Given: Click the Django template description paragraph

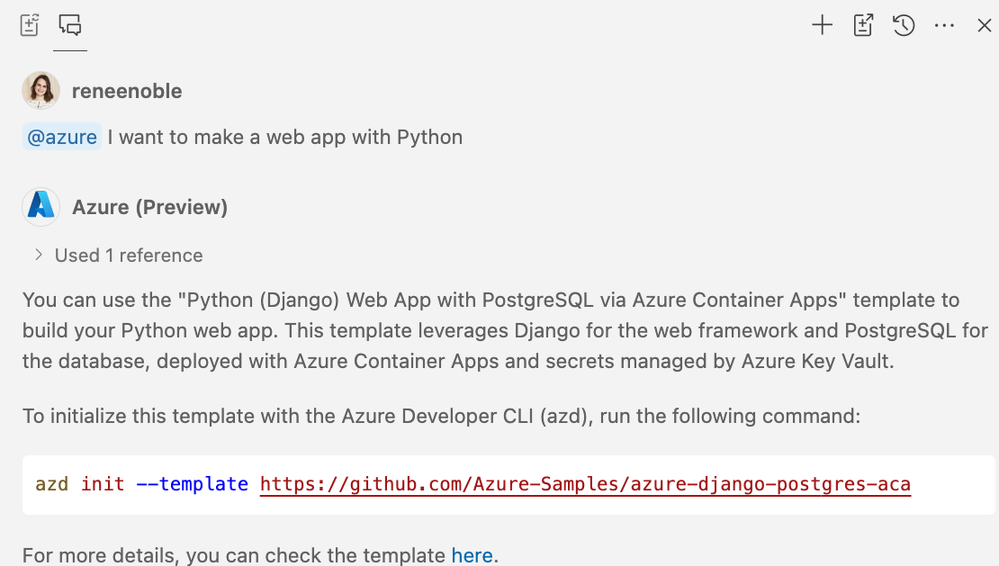Looking at the screenshot, I should coord(490,330).
